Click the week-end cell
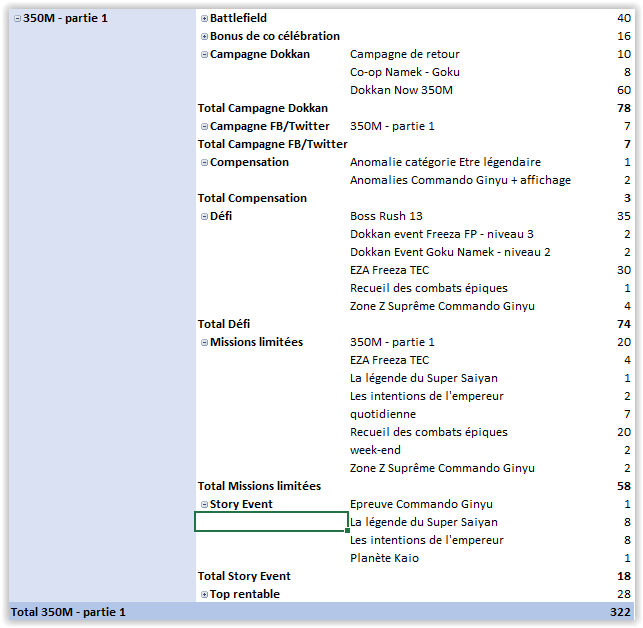 375,450
